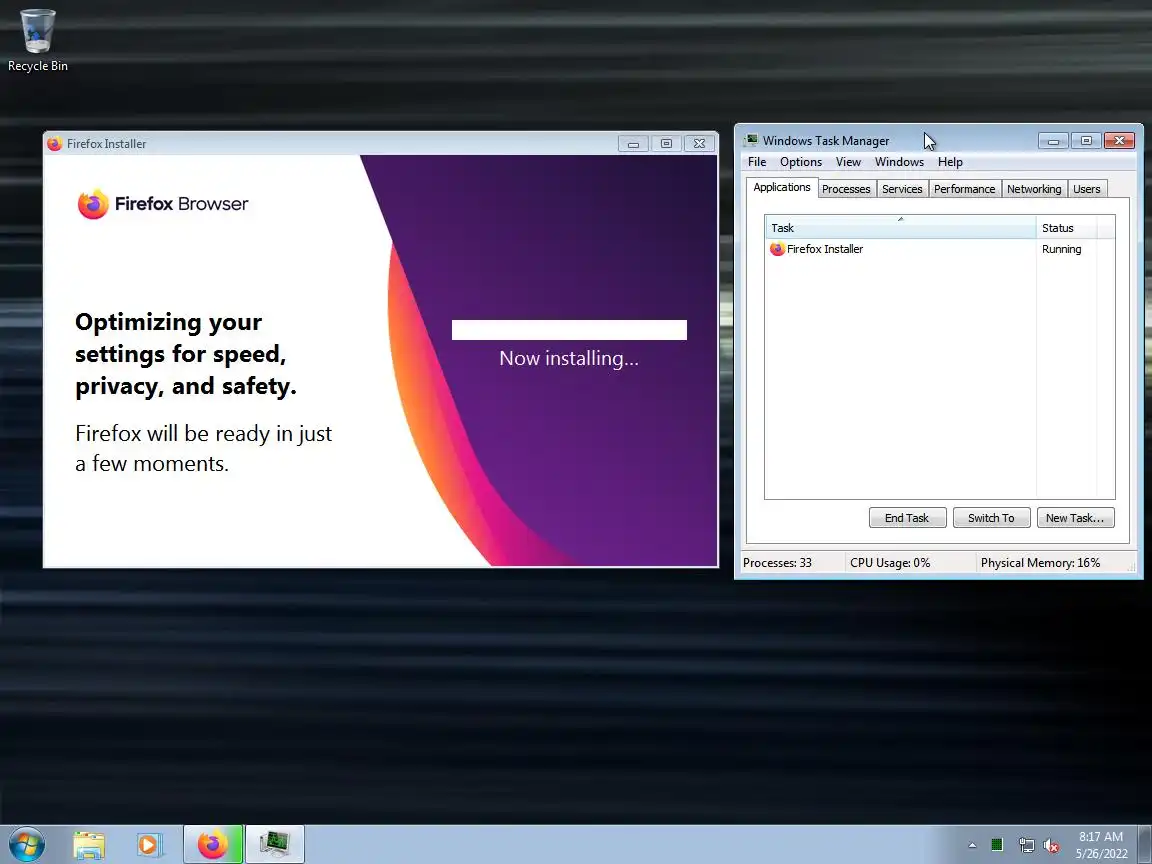Click the Firefox logo in the installer

point(93,204)
